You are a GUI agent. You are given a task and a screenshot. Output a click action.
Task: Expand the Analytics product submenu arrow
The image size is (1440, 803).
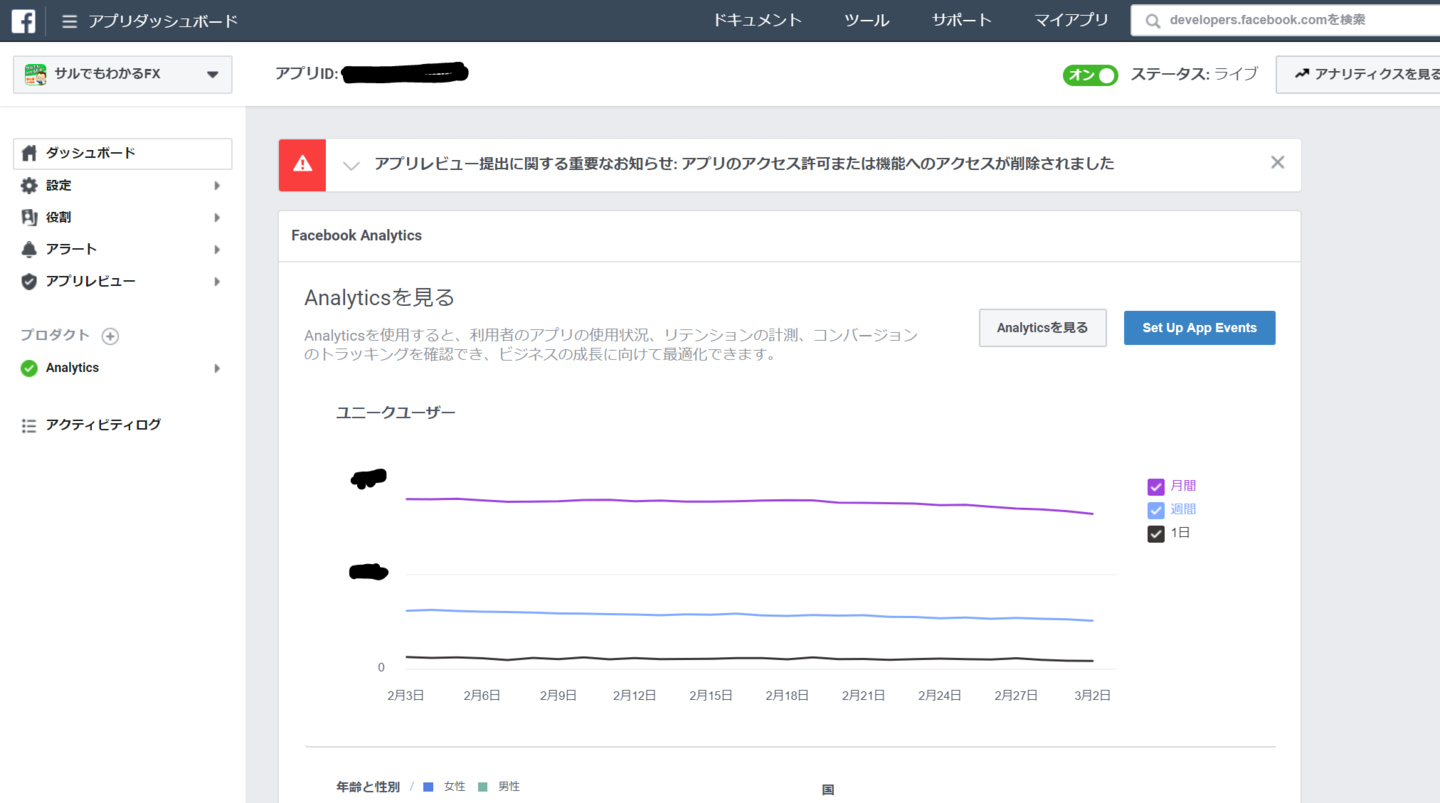[x=217, y=368]
